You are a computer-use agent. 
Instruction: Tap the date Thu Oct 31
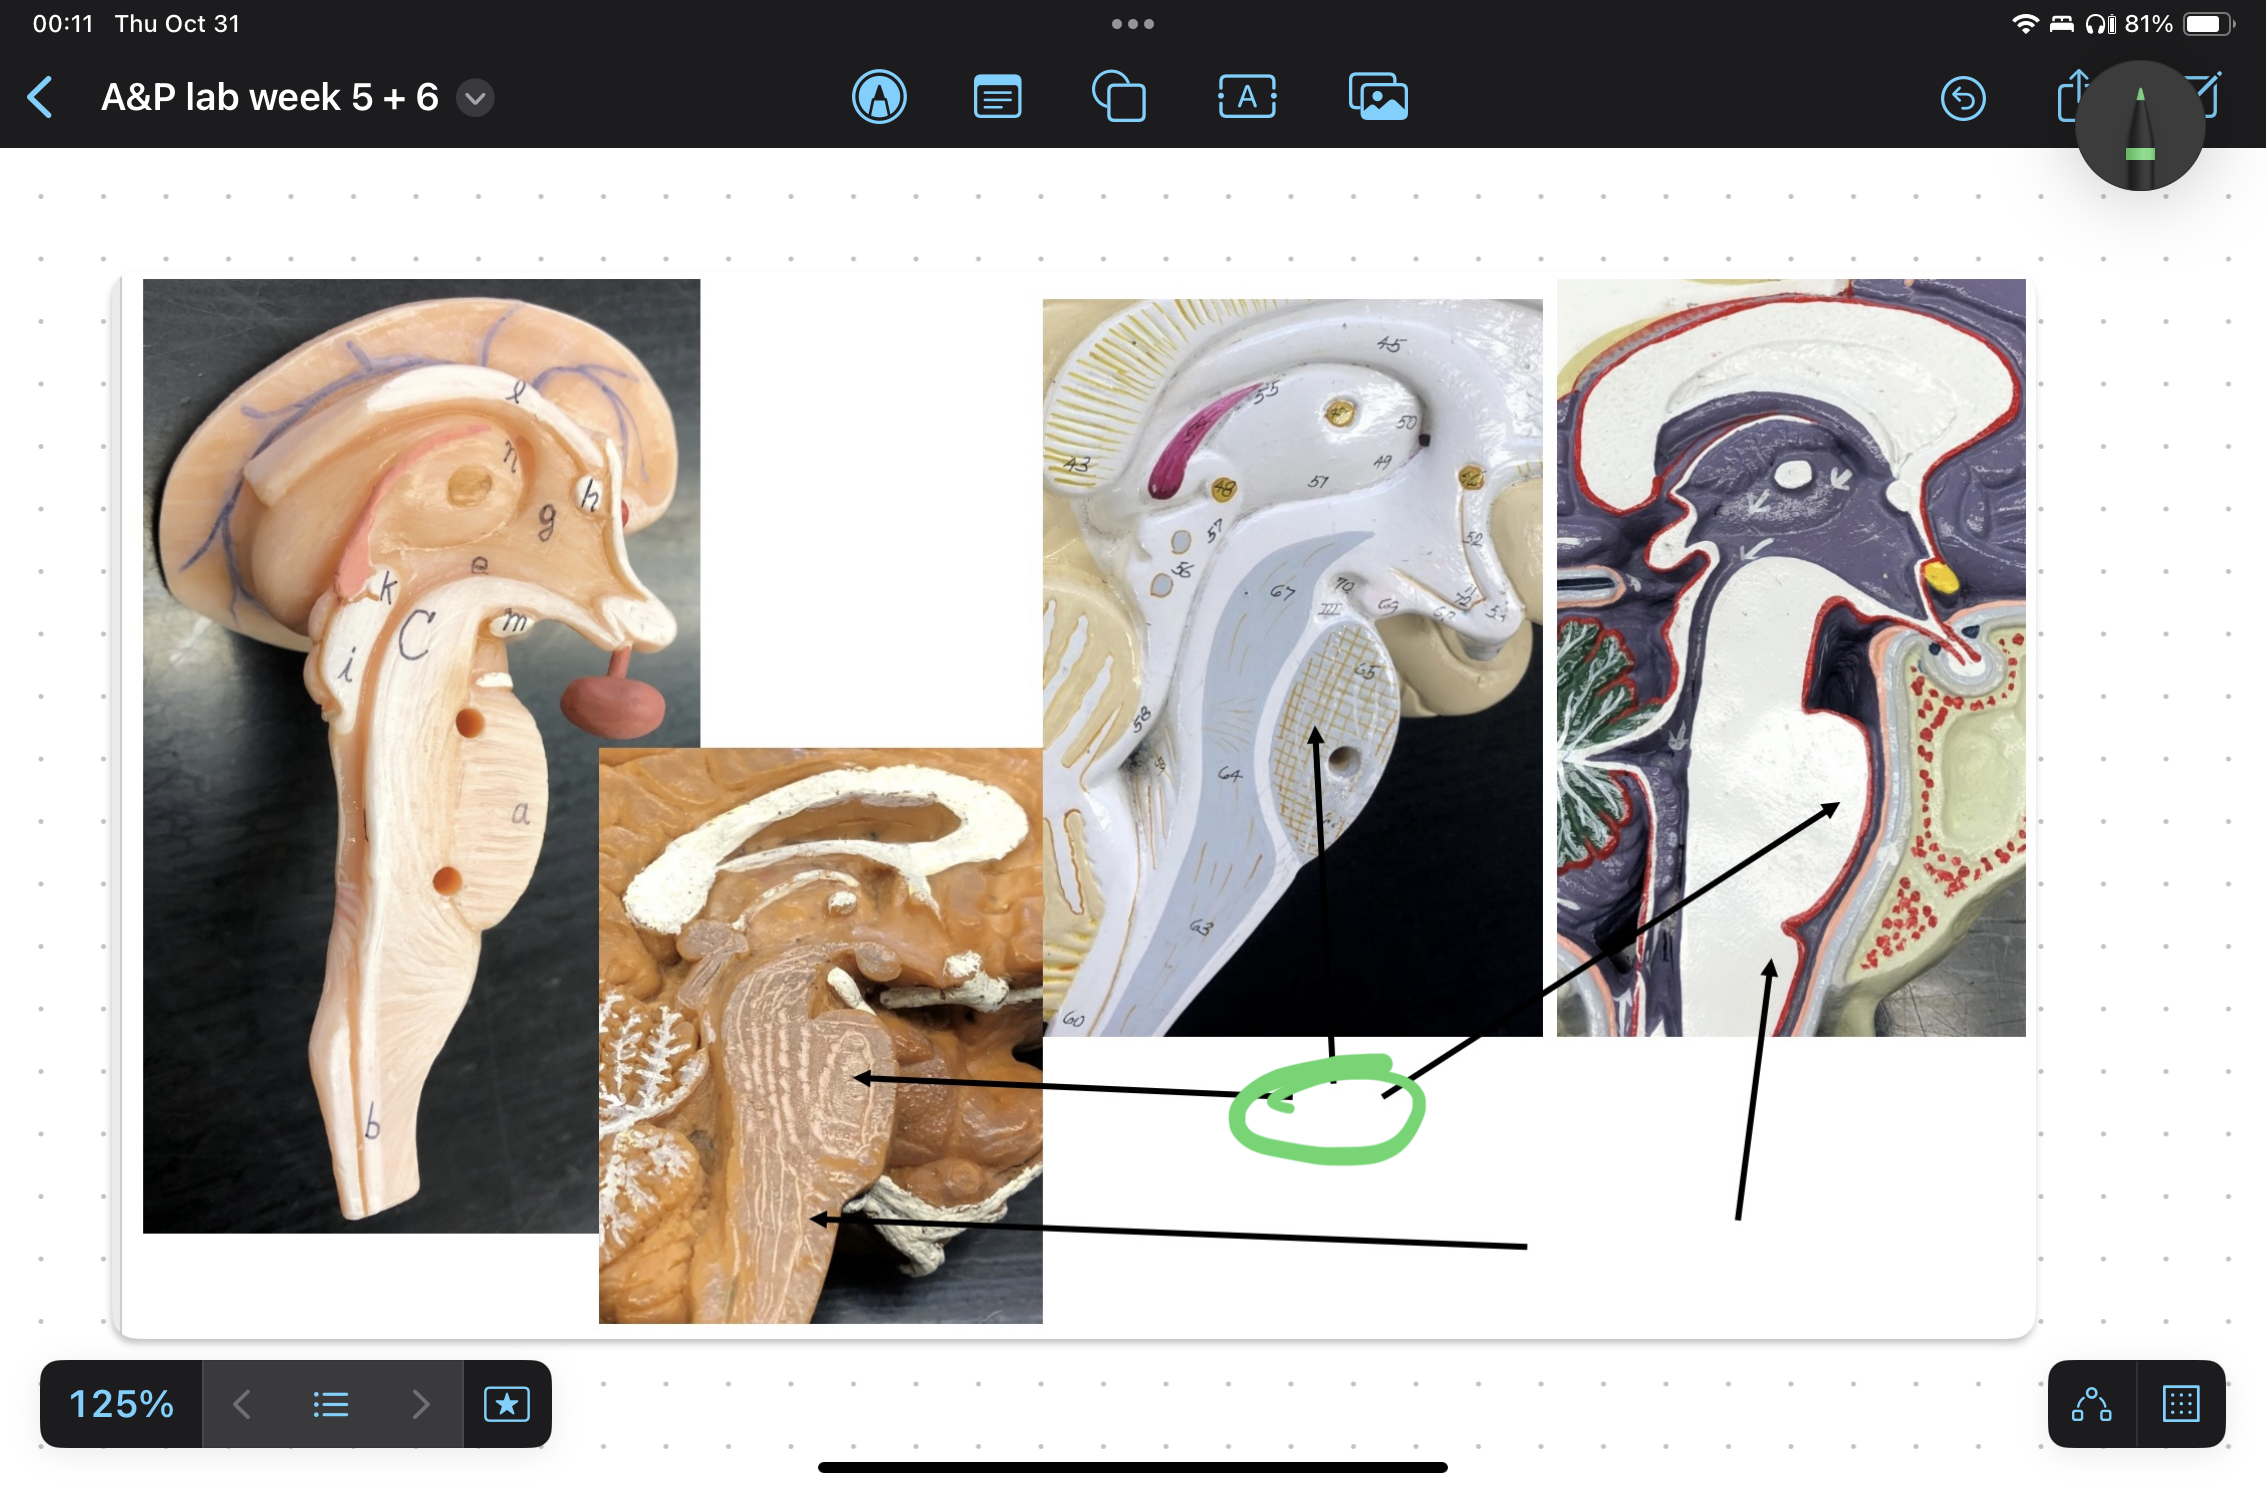[x=177, y=24]
